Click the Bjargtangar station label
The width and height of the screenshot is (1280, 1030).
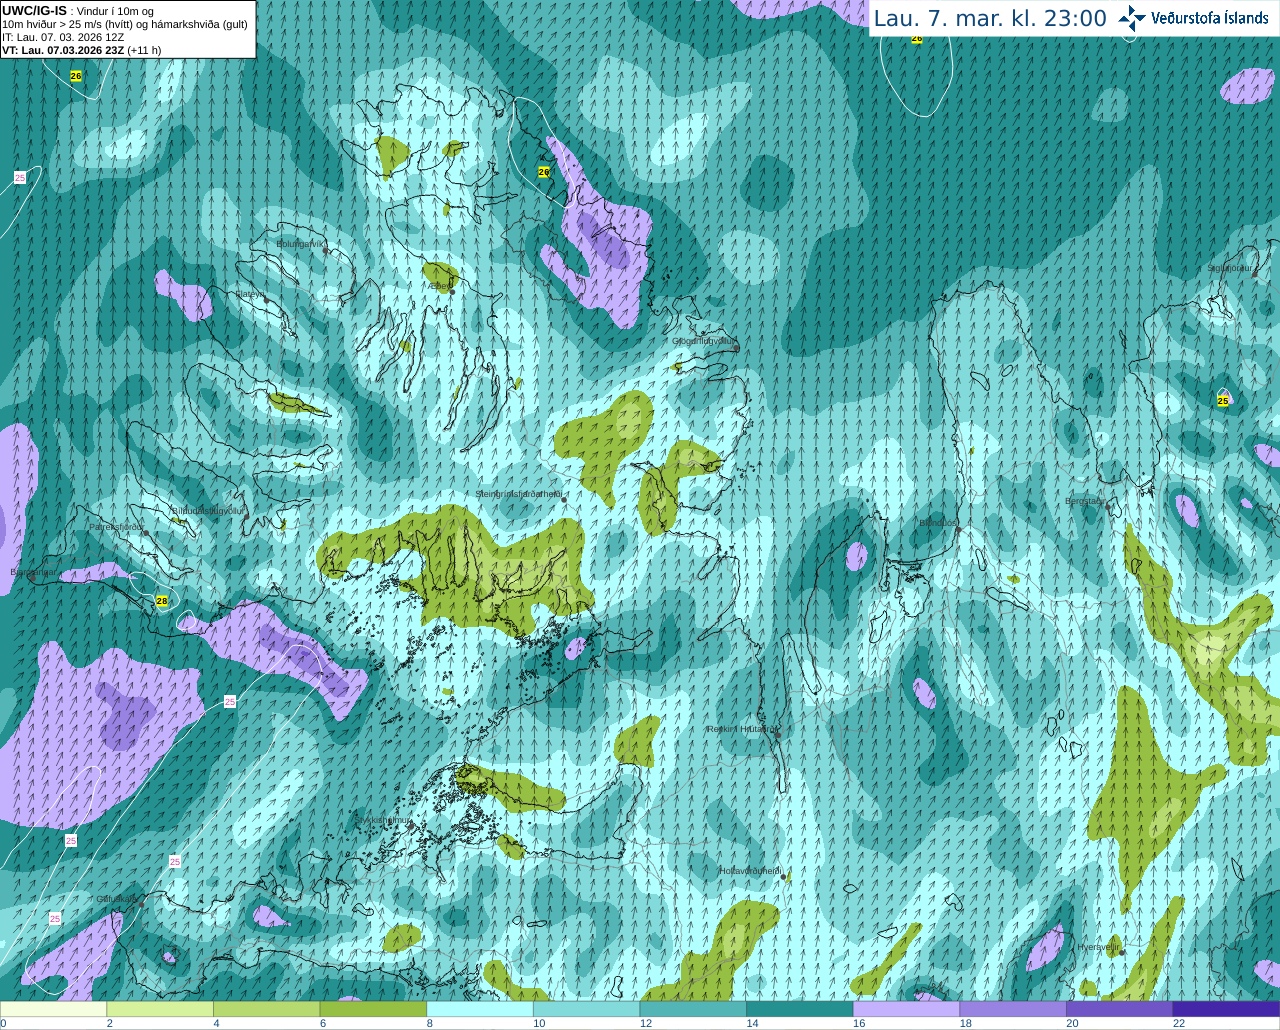(x=34, y=573)
